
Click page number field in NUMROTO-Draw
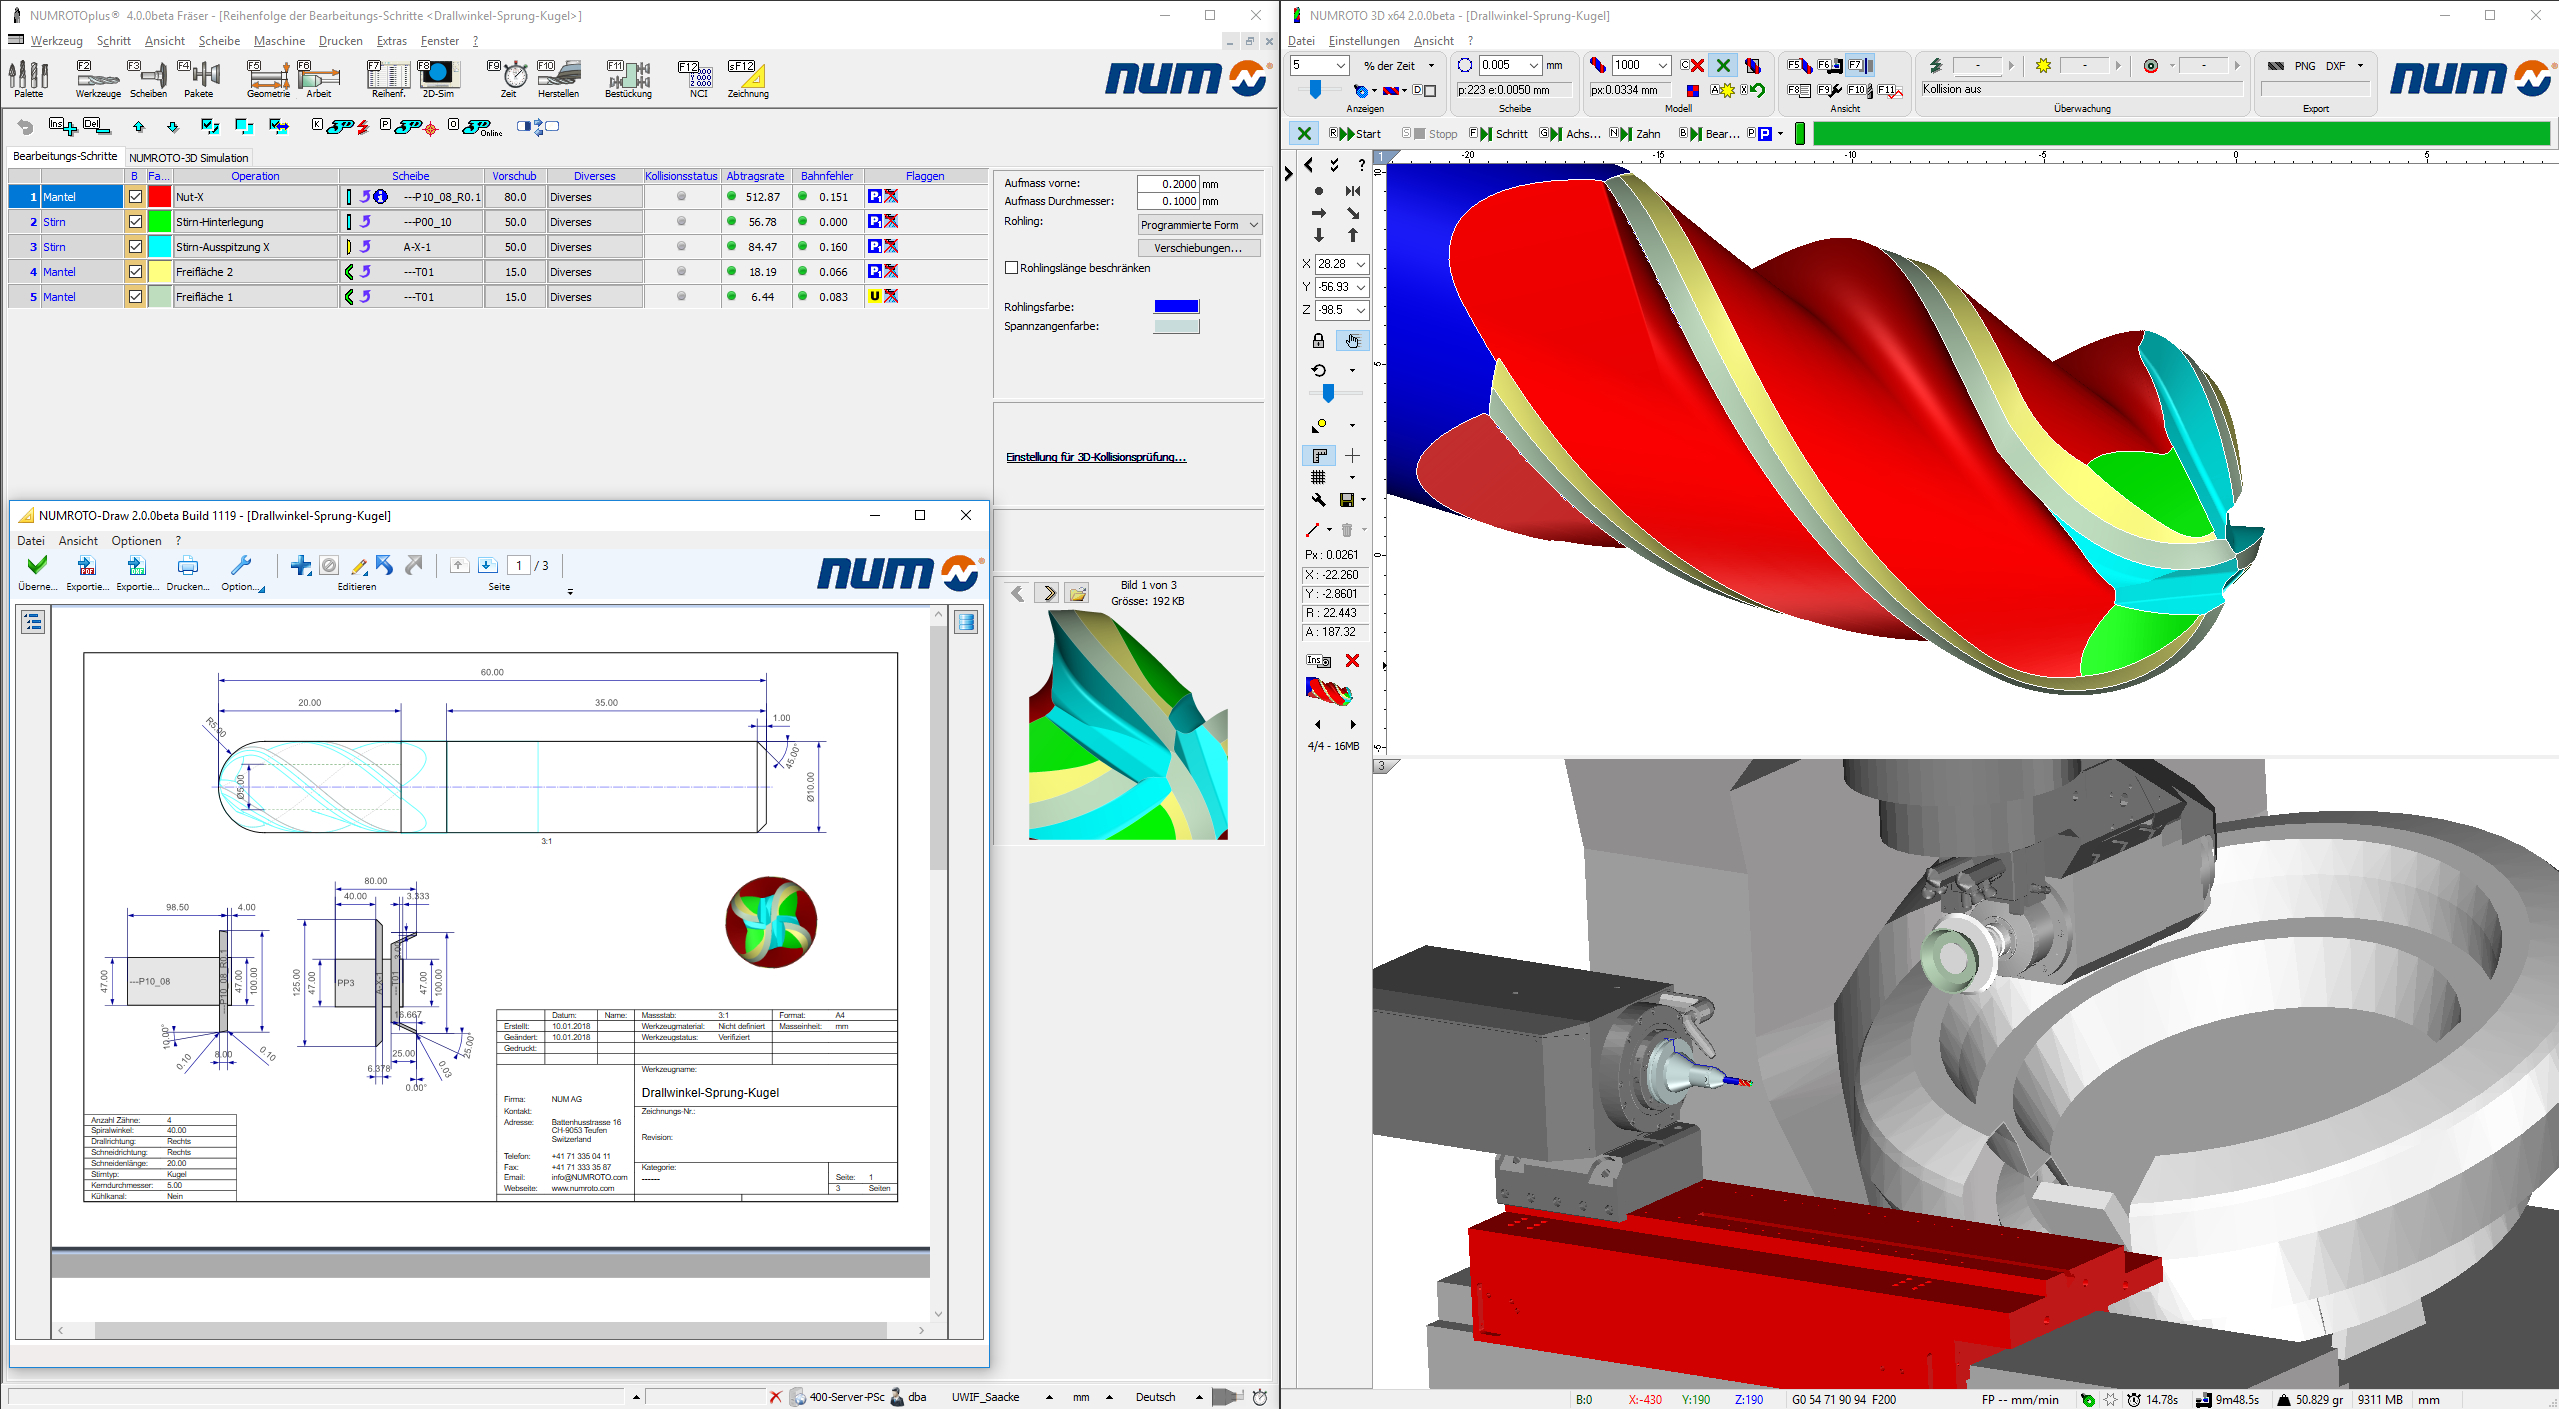point(519,566)
